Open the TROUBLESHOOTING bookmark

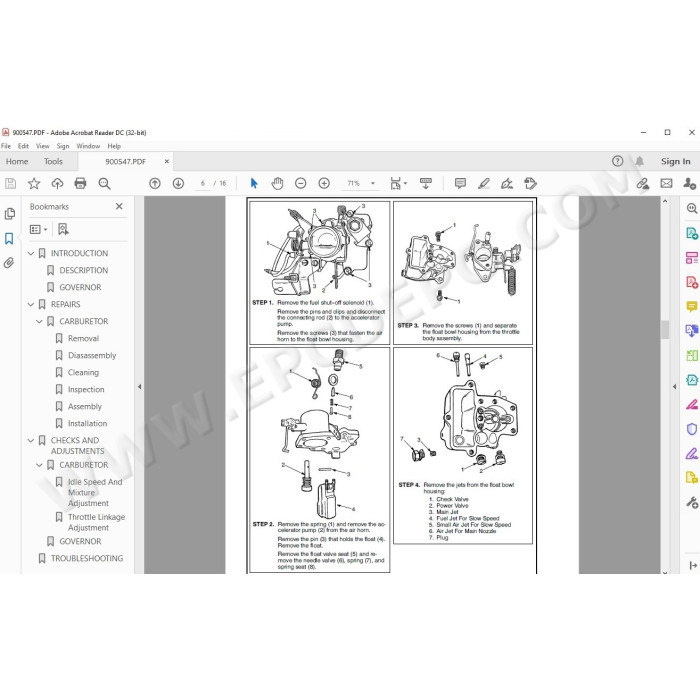pyautogui.click(x=87, y=558)
